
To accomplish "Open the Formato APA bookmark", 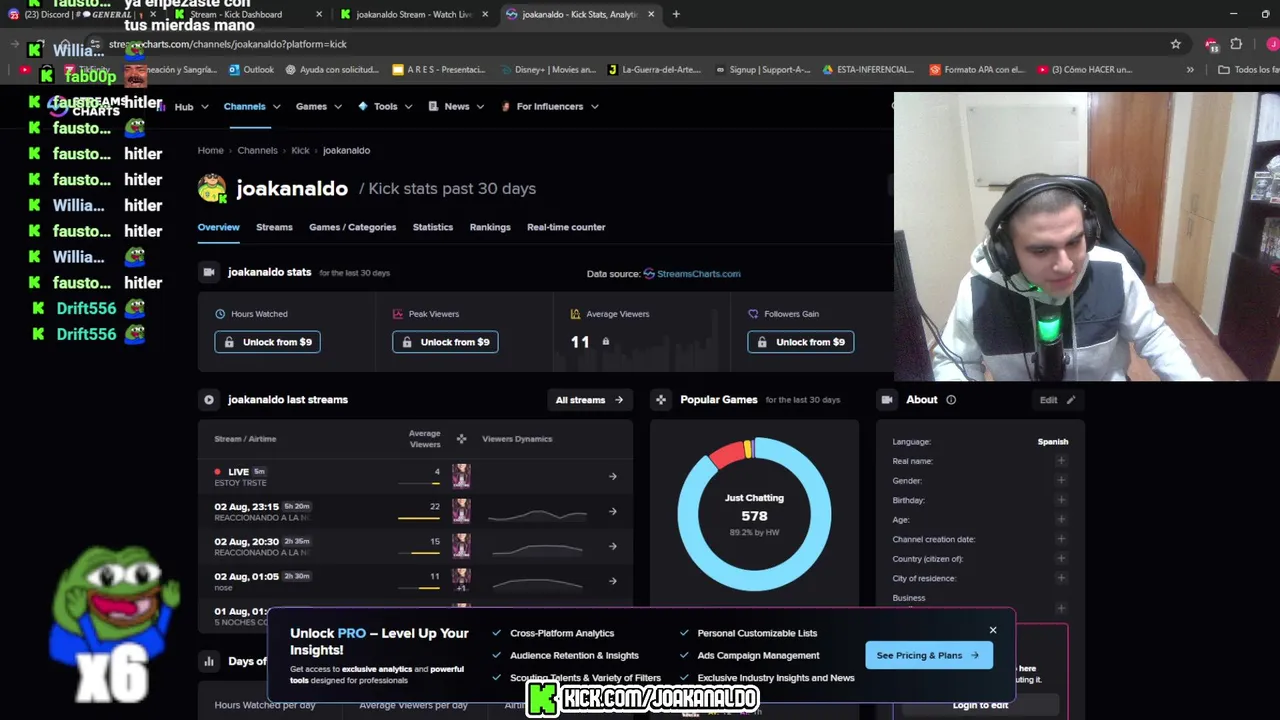I will (977, 70).
